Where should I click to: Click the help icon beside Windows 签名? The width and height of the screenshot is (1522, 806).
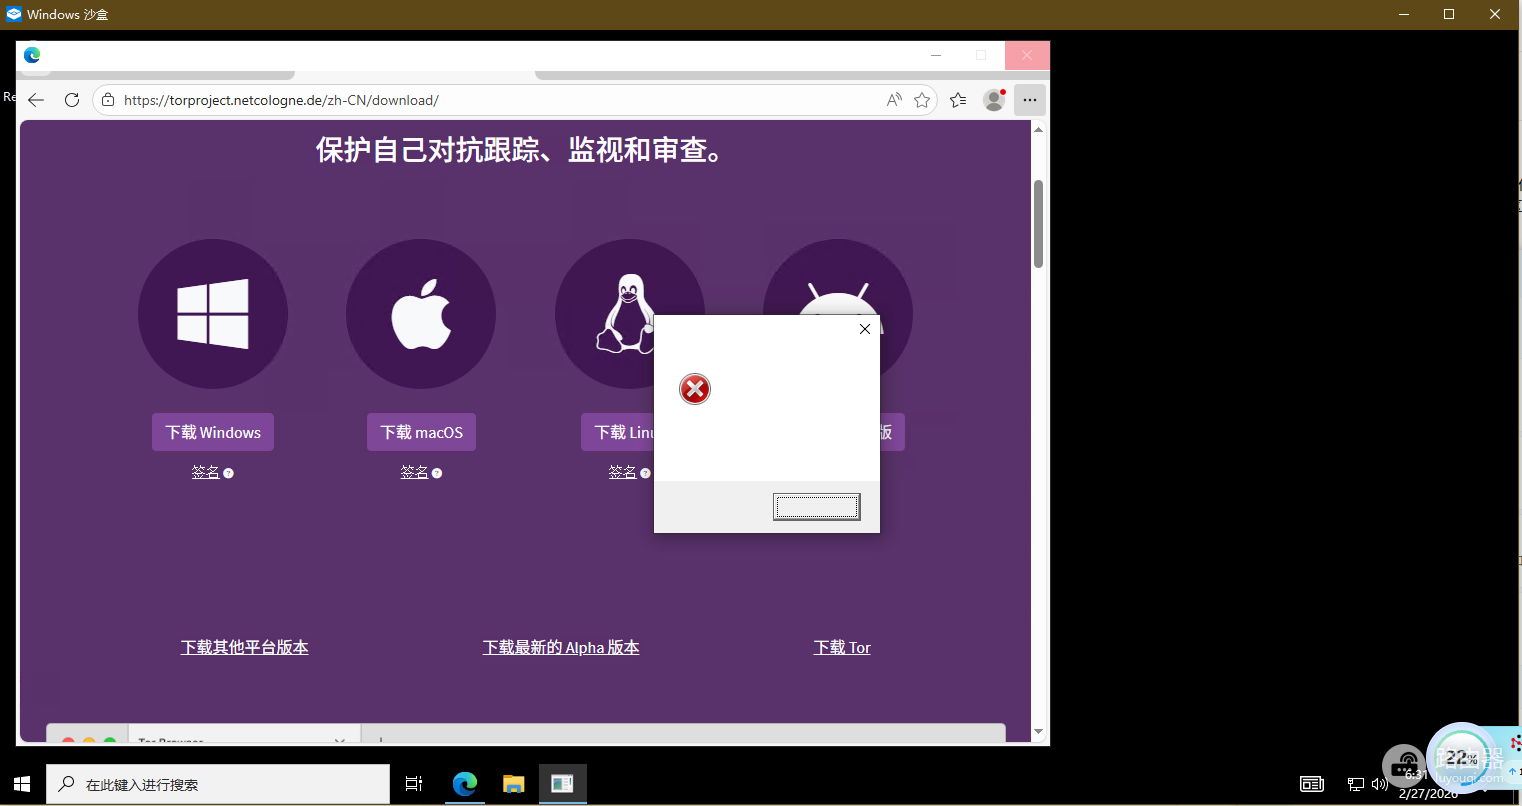[228, 474]
